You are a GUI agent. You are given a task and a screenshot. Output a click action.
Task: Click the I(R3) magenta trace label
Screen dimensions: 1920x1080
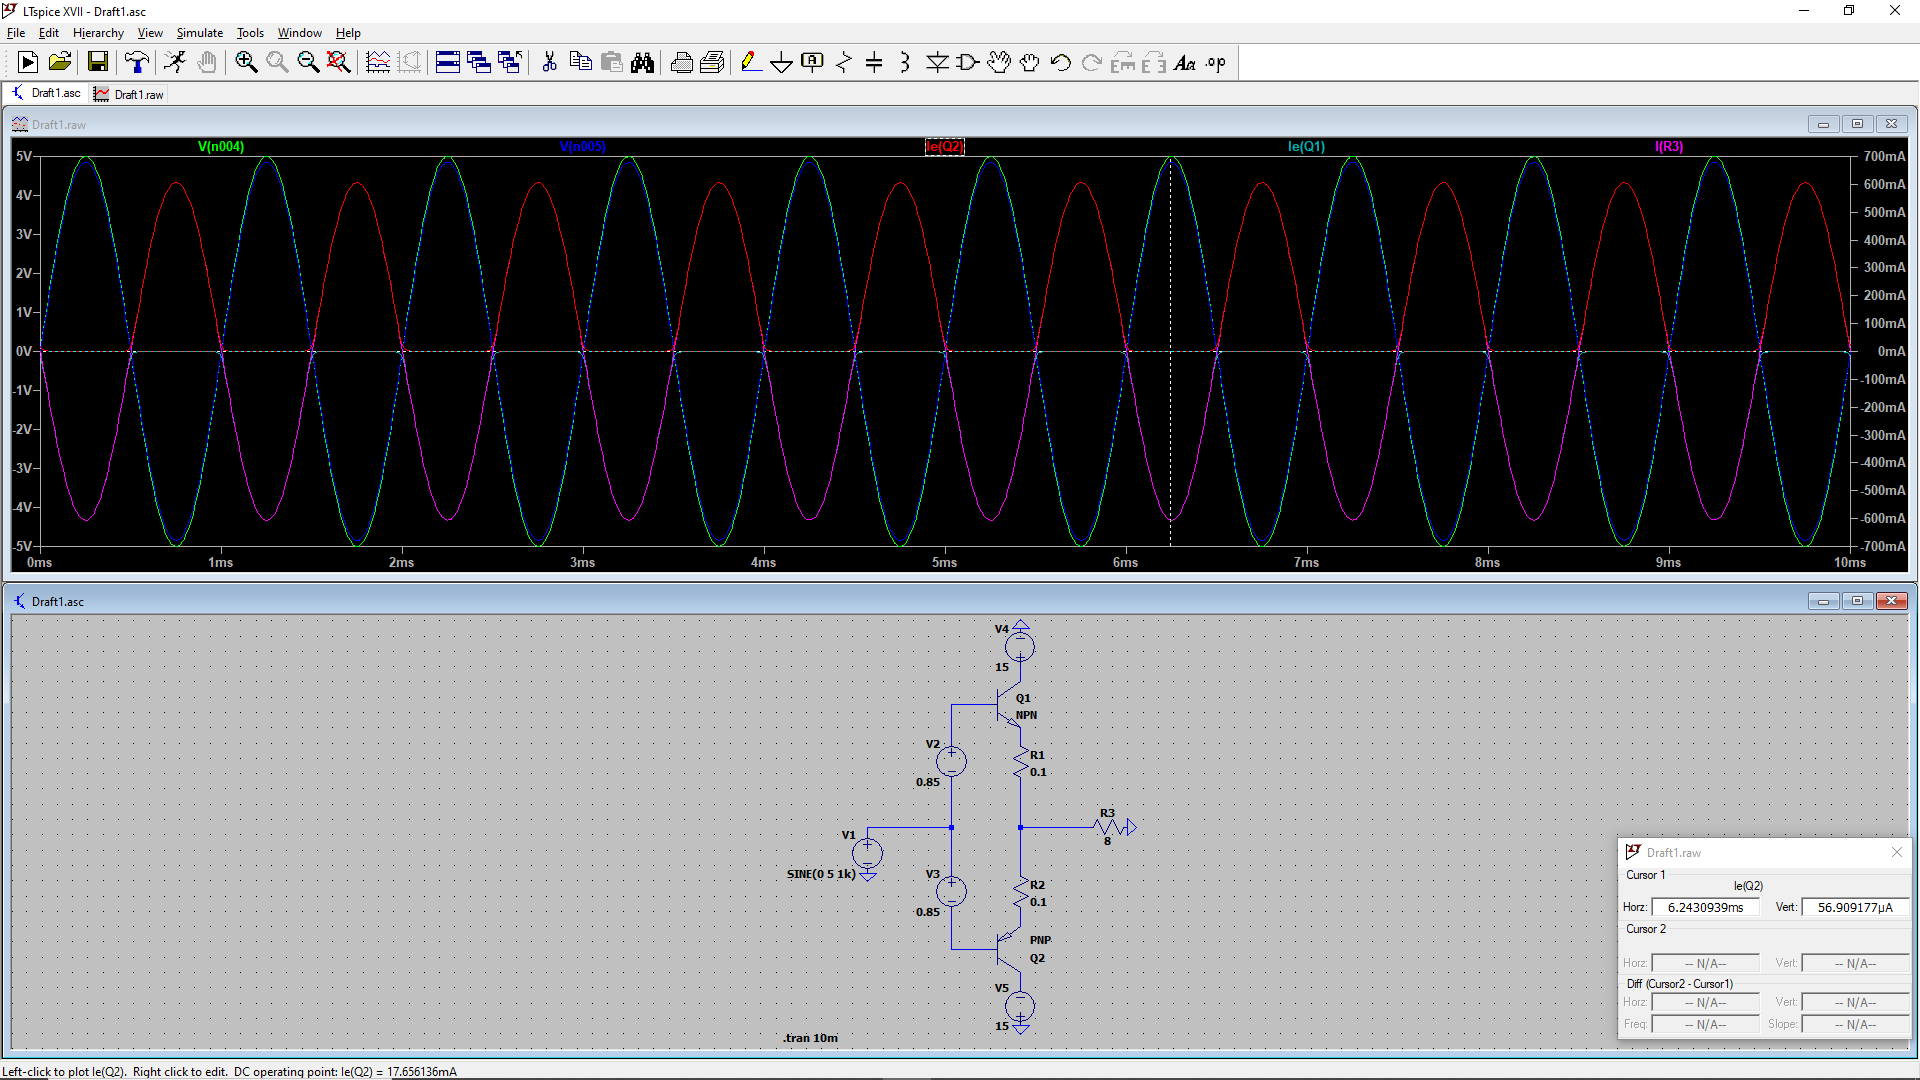[1669, 146]
